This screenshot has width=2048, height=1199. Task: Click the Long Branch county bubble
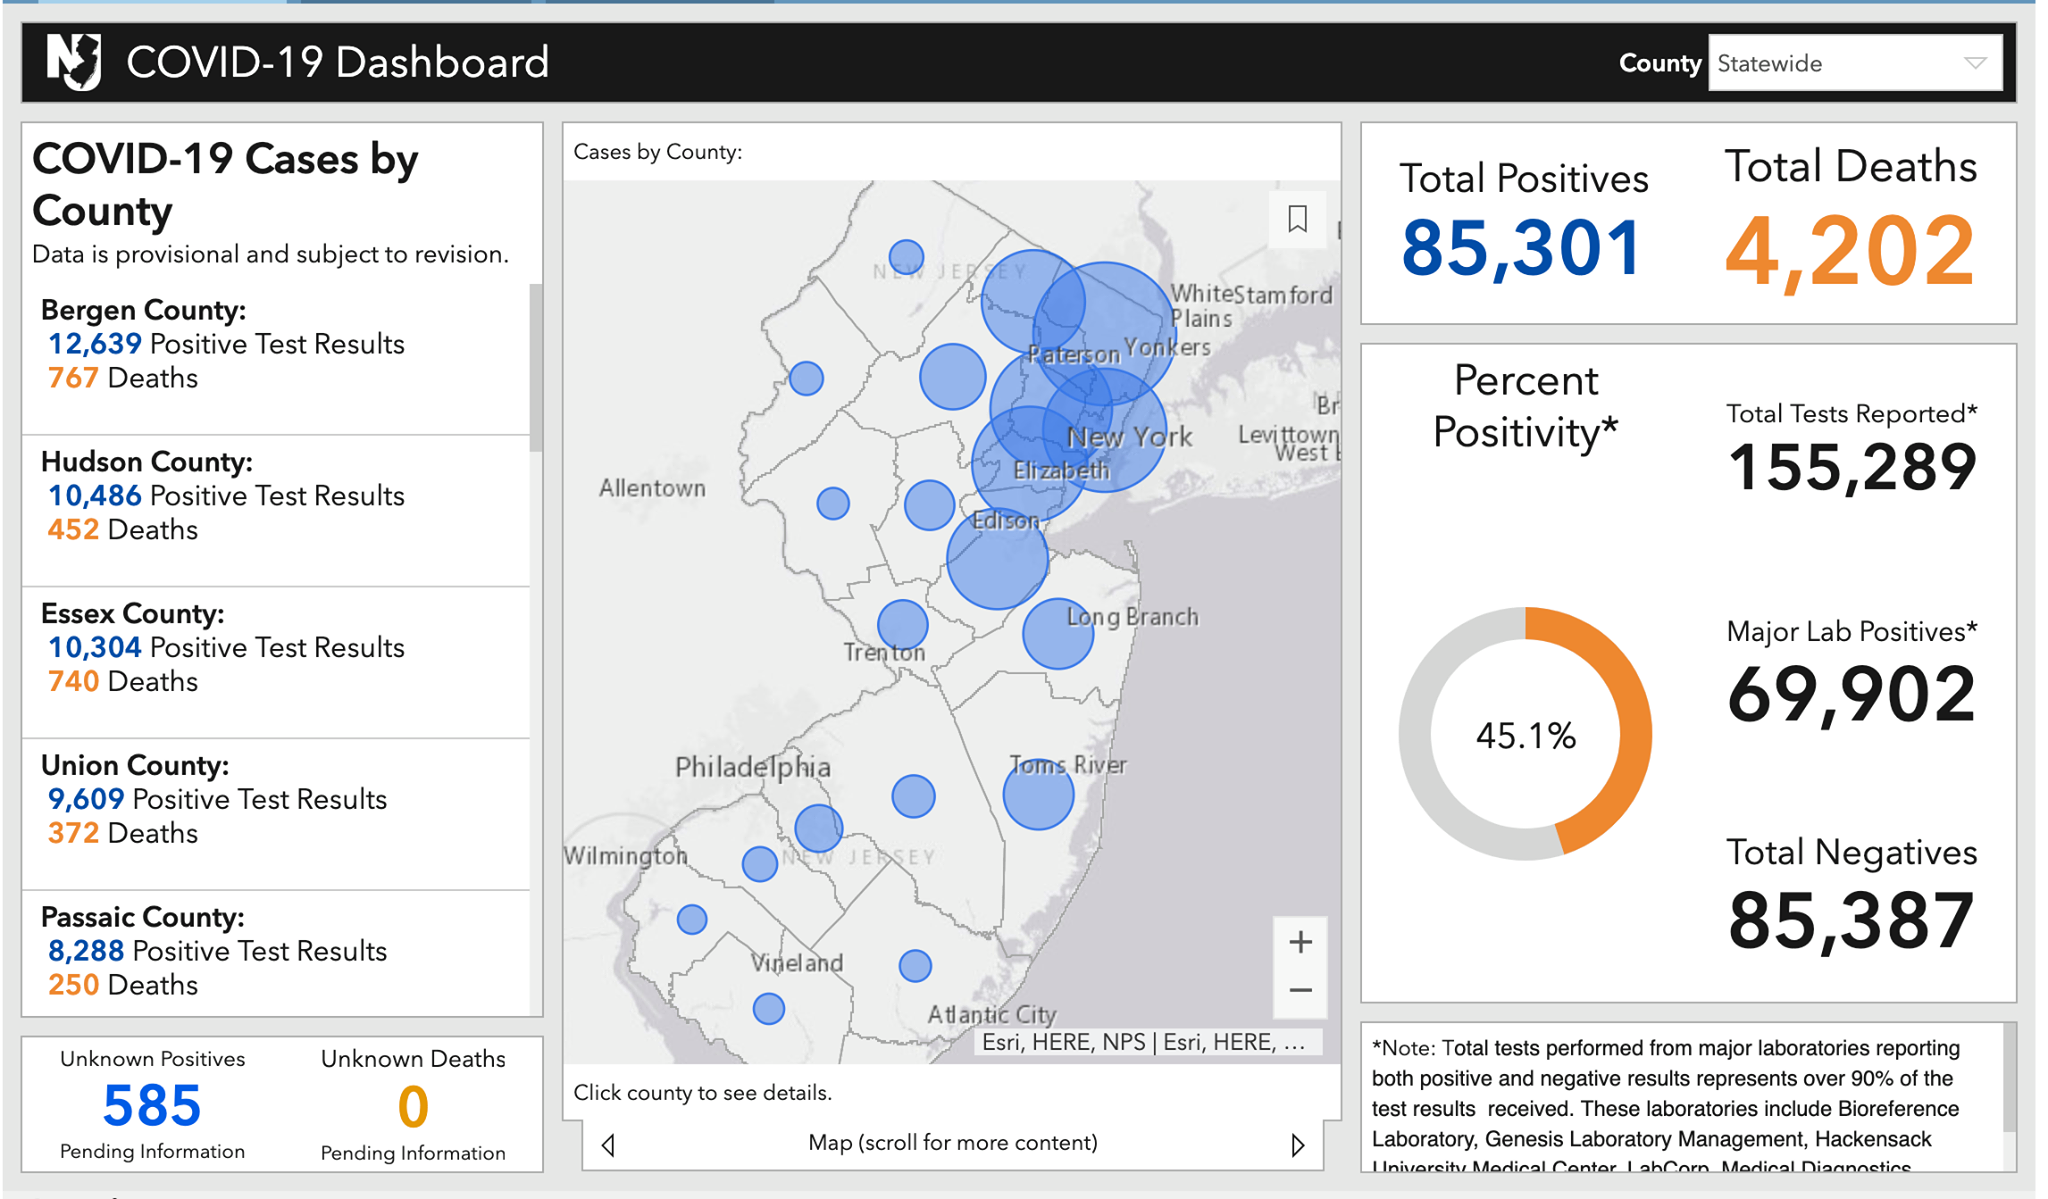pos(1058,634)
